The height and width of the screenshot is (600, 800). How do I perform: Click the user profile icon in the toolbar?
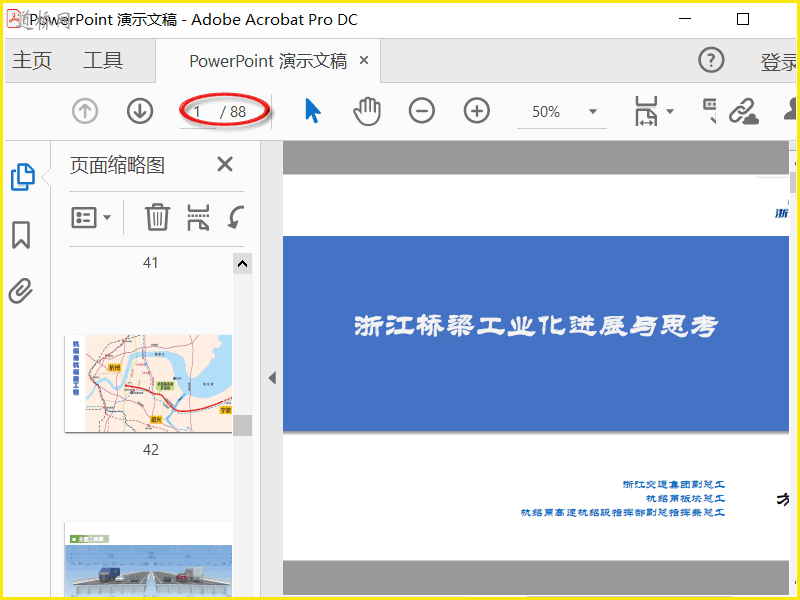[x=791, y=110]
